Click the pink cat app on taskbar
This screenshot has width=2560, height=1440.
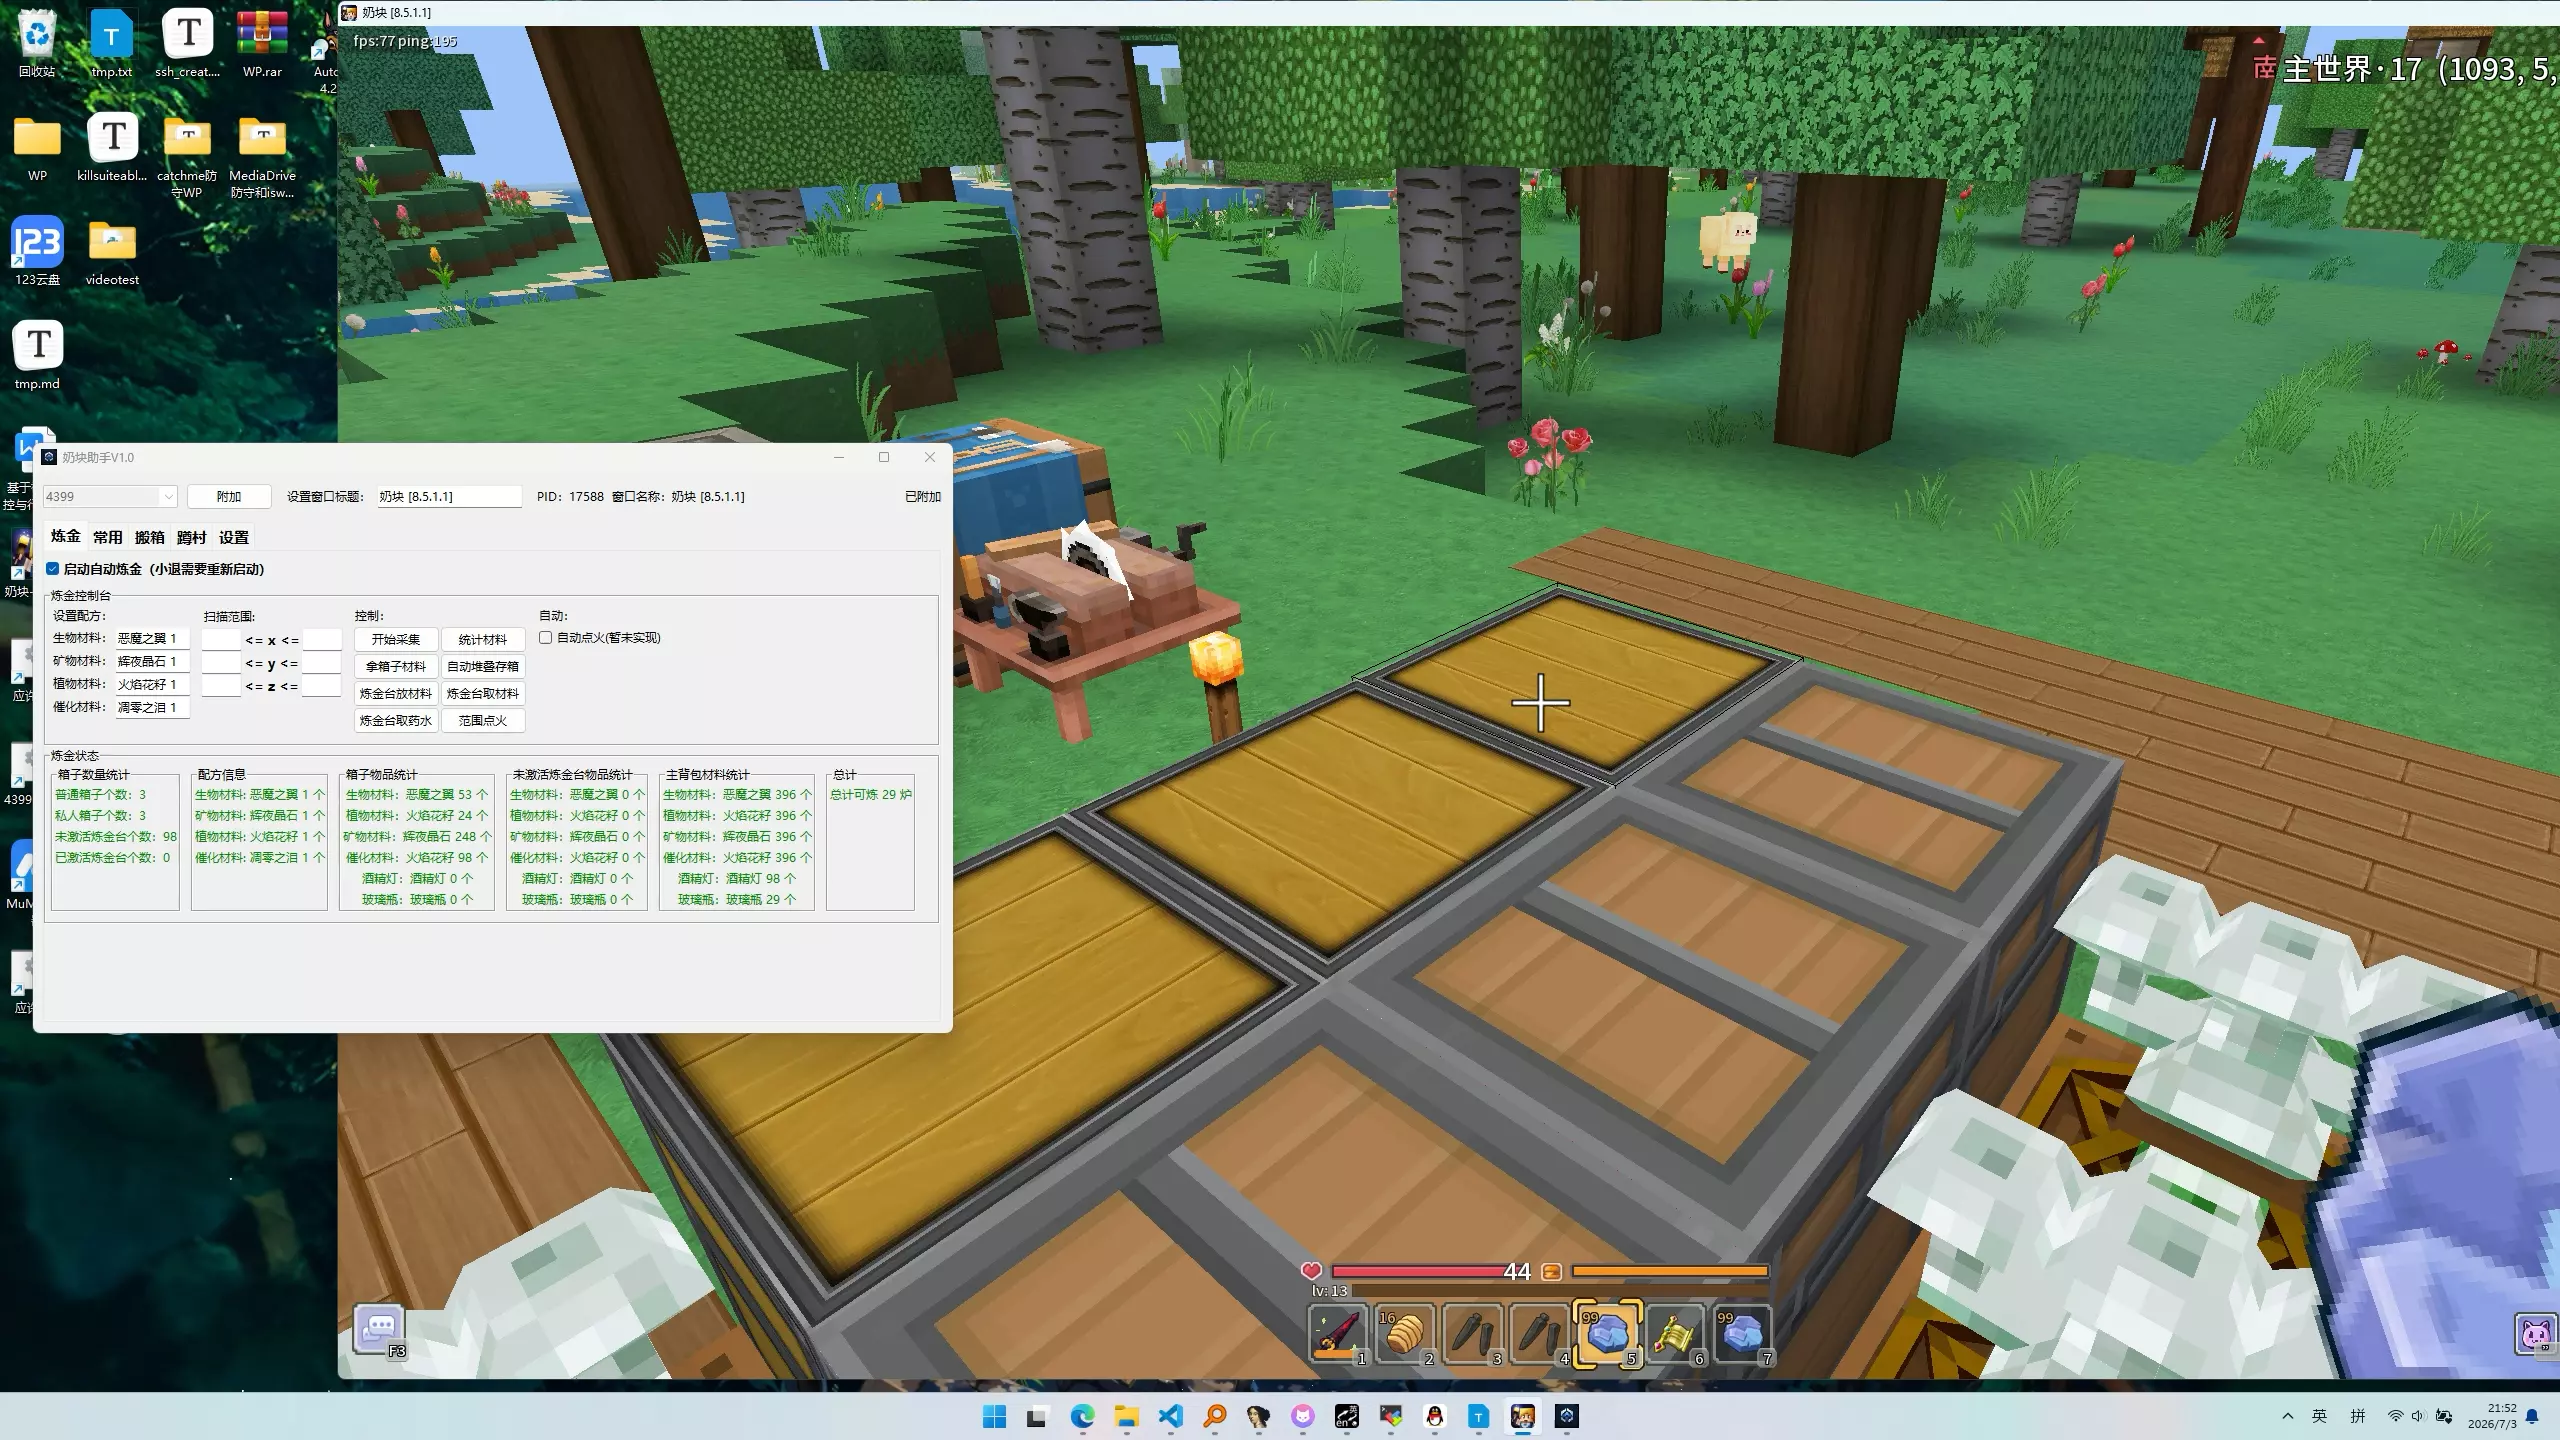(x=1302, y=1416)
